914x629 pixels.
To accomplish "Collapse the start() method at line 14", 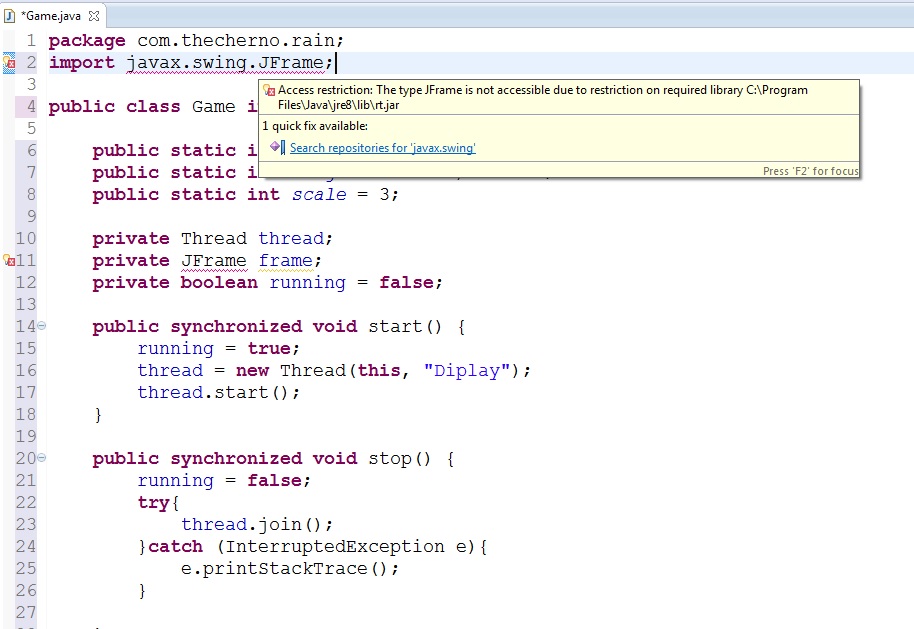I will click(41, 326).
